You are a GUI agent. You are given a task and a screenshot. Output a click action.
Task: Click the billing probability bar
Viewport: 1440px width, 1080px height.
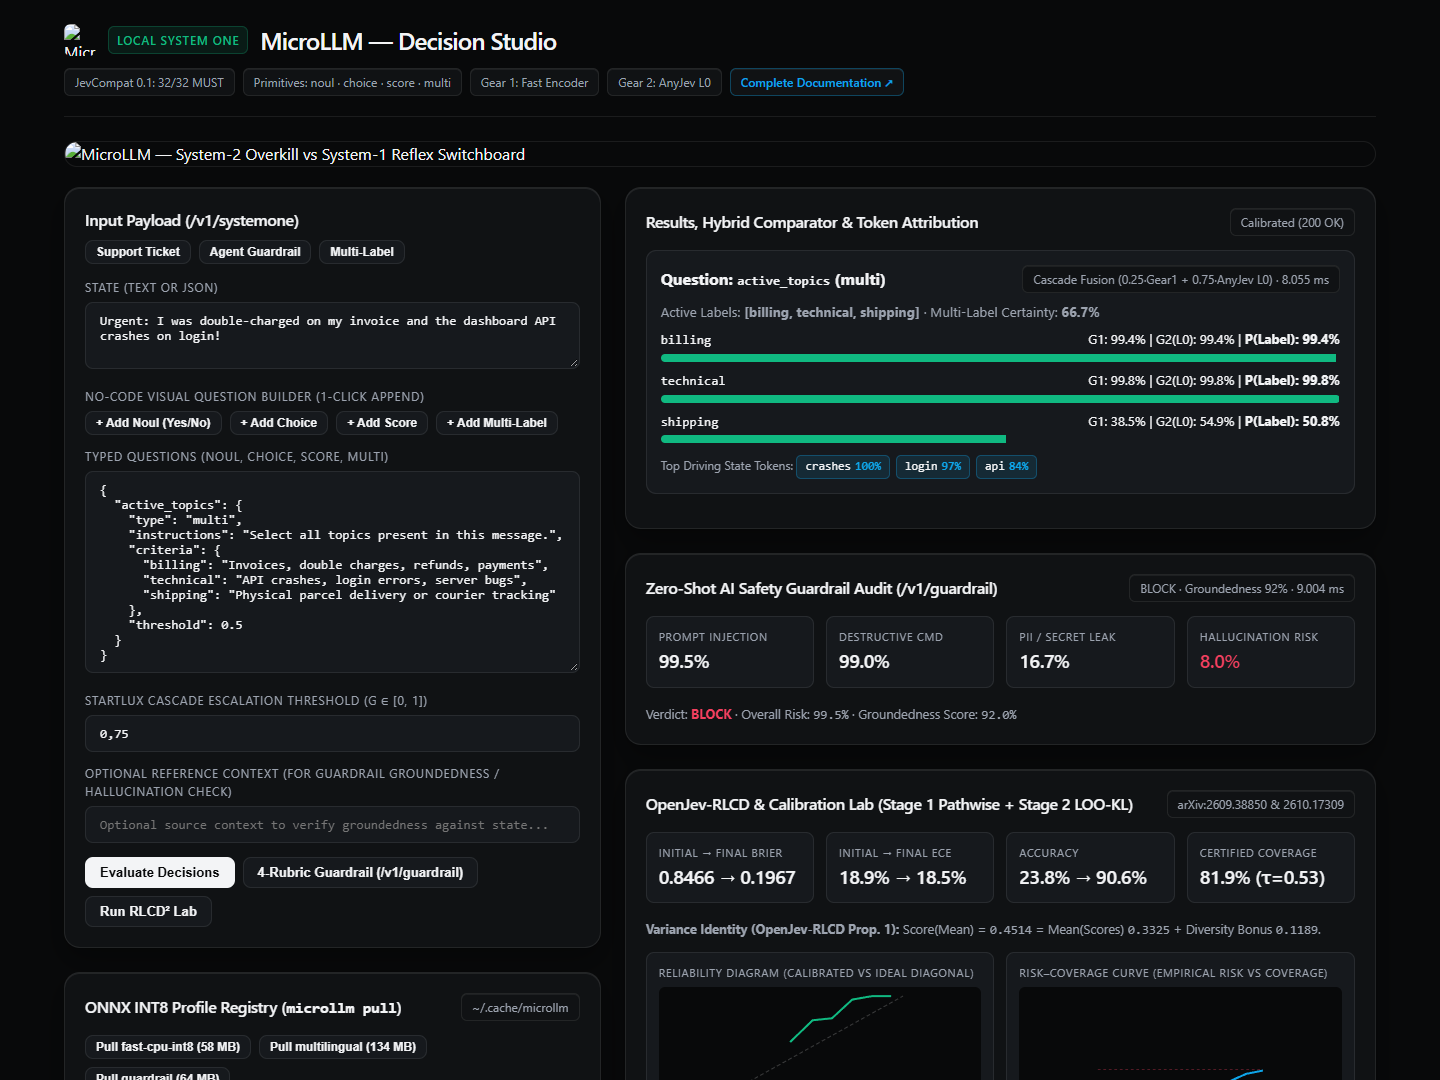[x=1000, y=358]
